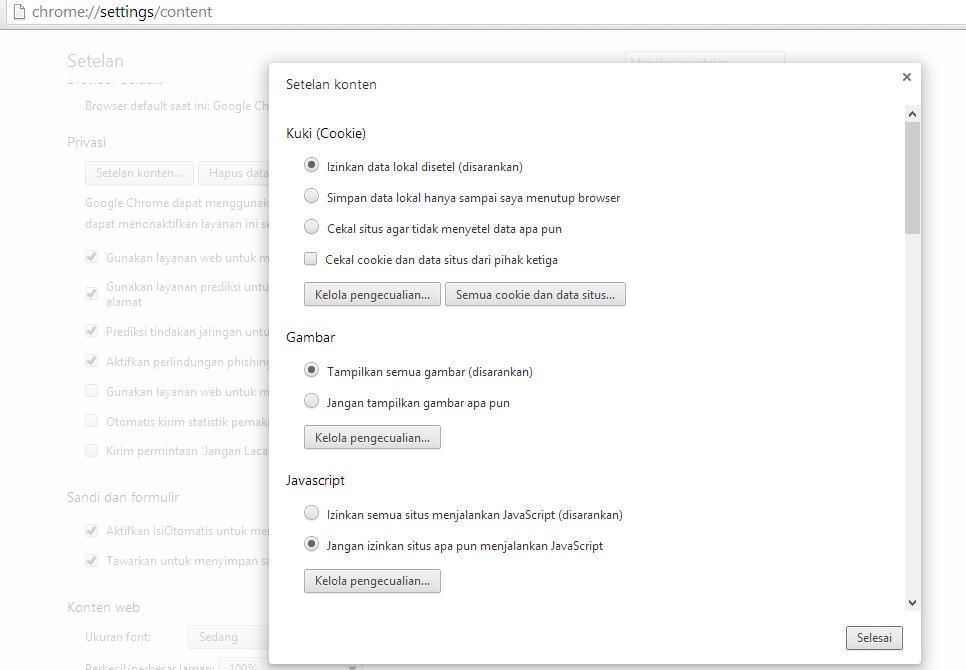Viewport: 966px width, 670px height.
Task: Click the page icon in the address bar
Action: click(19, 12)
